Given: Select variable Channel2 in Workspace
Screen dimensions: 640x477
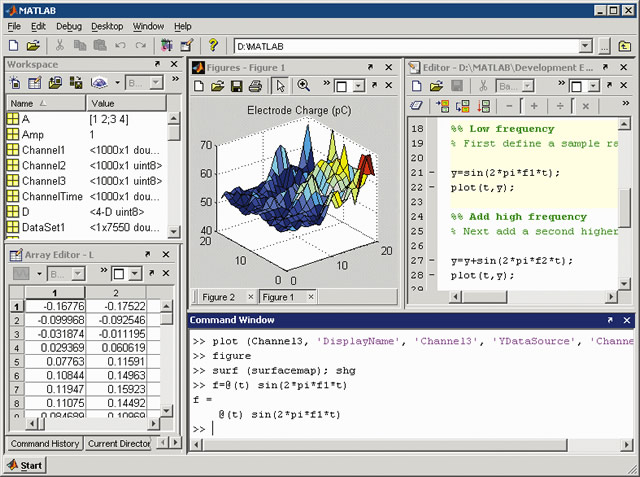Looking at the screenshot, I should [87, 165].
